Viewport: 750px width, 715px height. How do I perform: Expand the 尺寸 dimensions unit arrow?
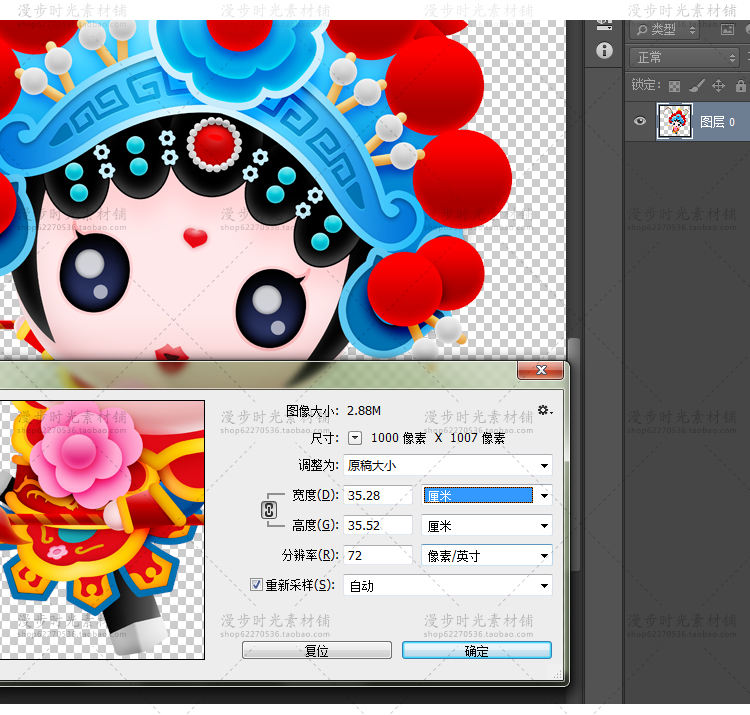point(355,438)
